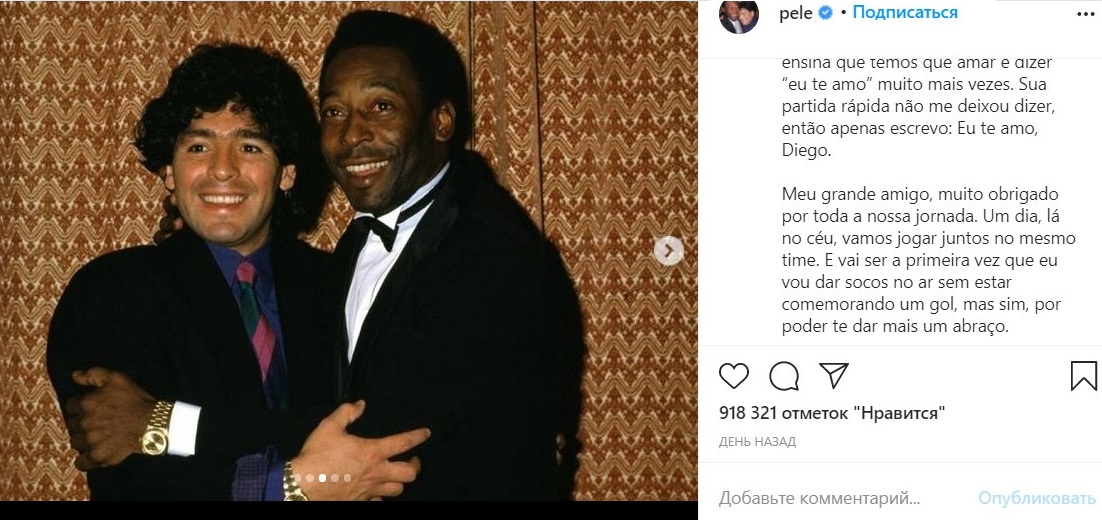This screenshot has width=1102, height=520.
Task: Open the ДЕНЬ НАЗАД timestamp link
Action: point(757,441)
